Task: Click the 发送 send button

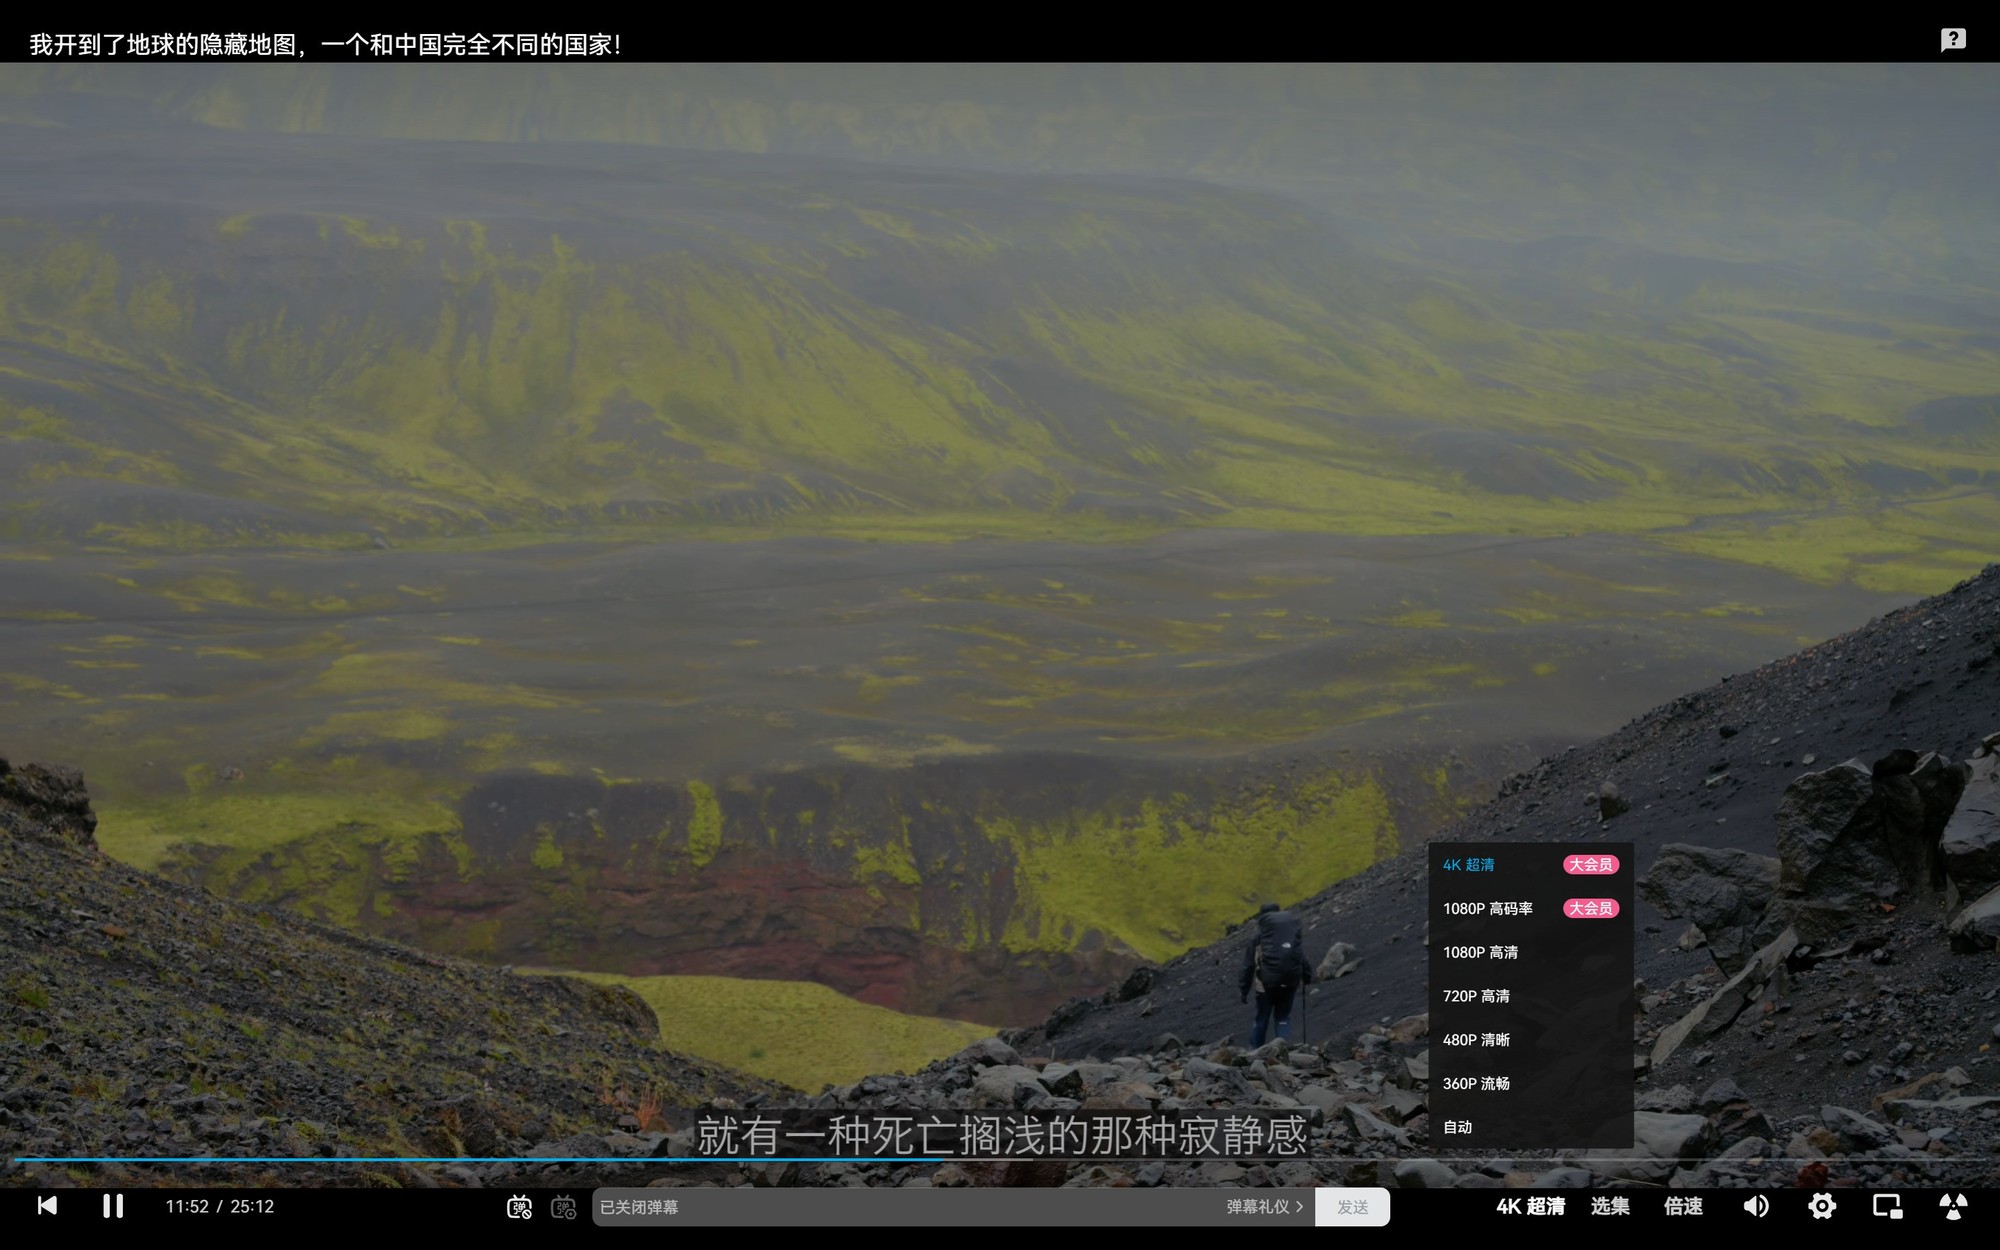Action: click(x=1352, y=1207)
